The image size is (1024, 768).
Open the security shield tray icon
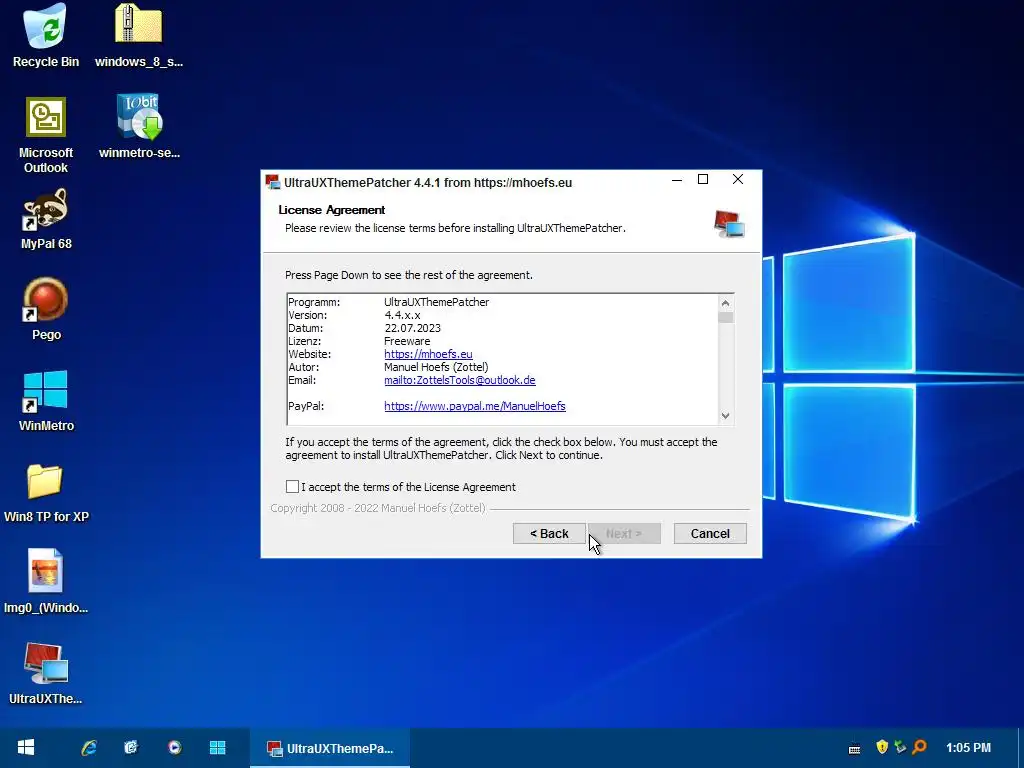coord(882,746)
